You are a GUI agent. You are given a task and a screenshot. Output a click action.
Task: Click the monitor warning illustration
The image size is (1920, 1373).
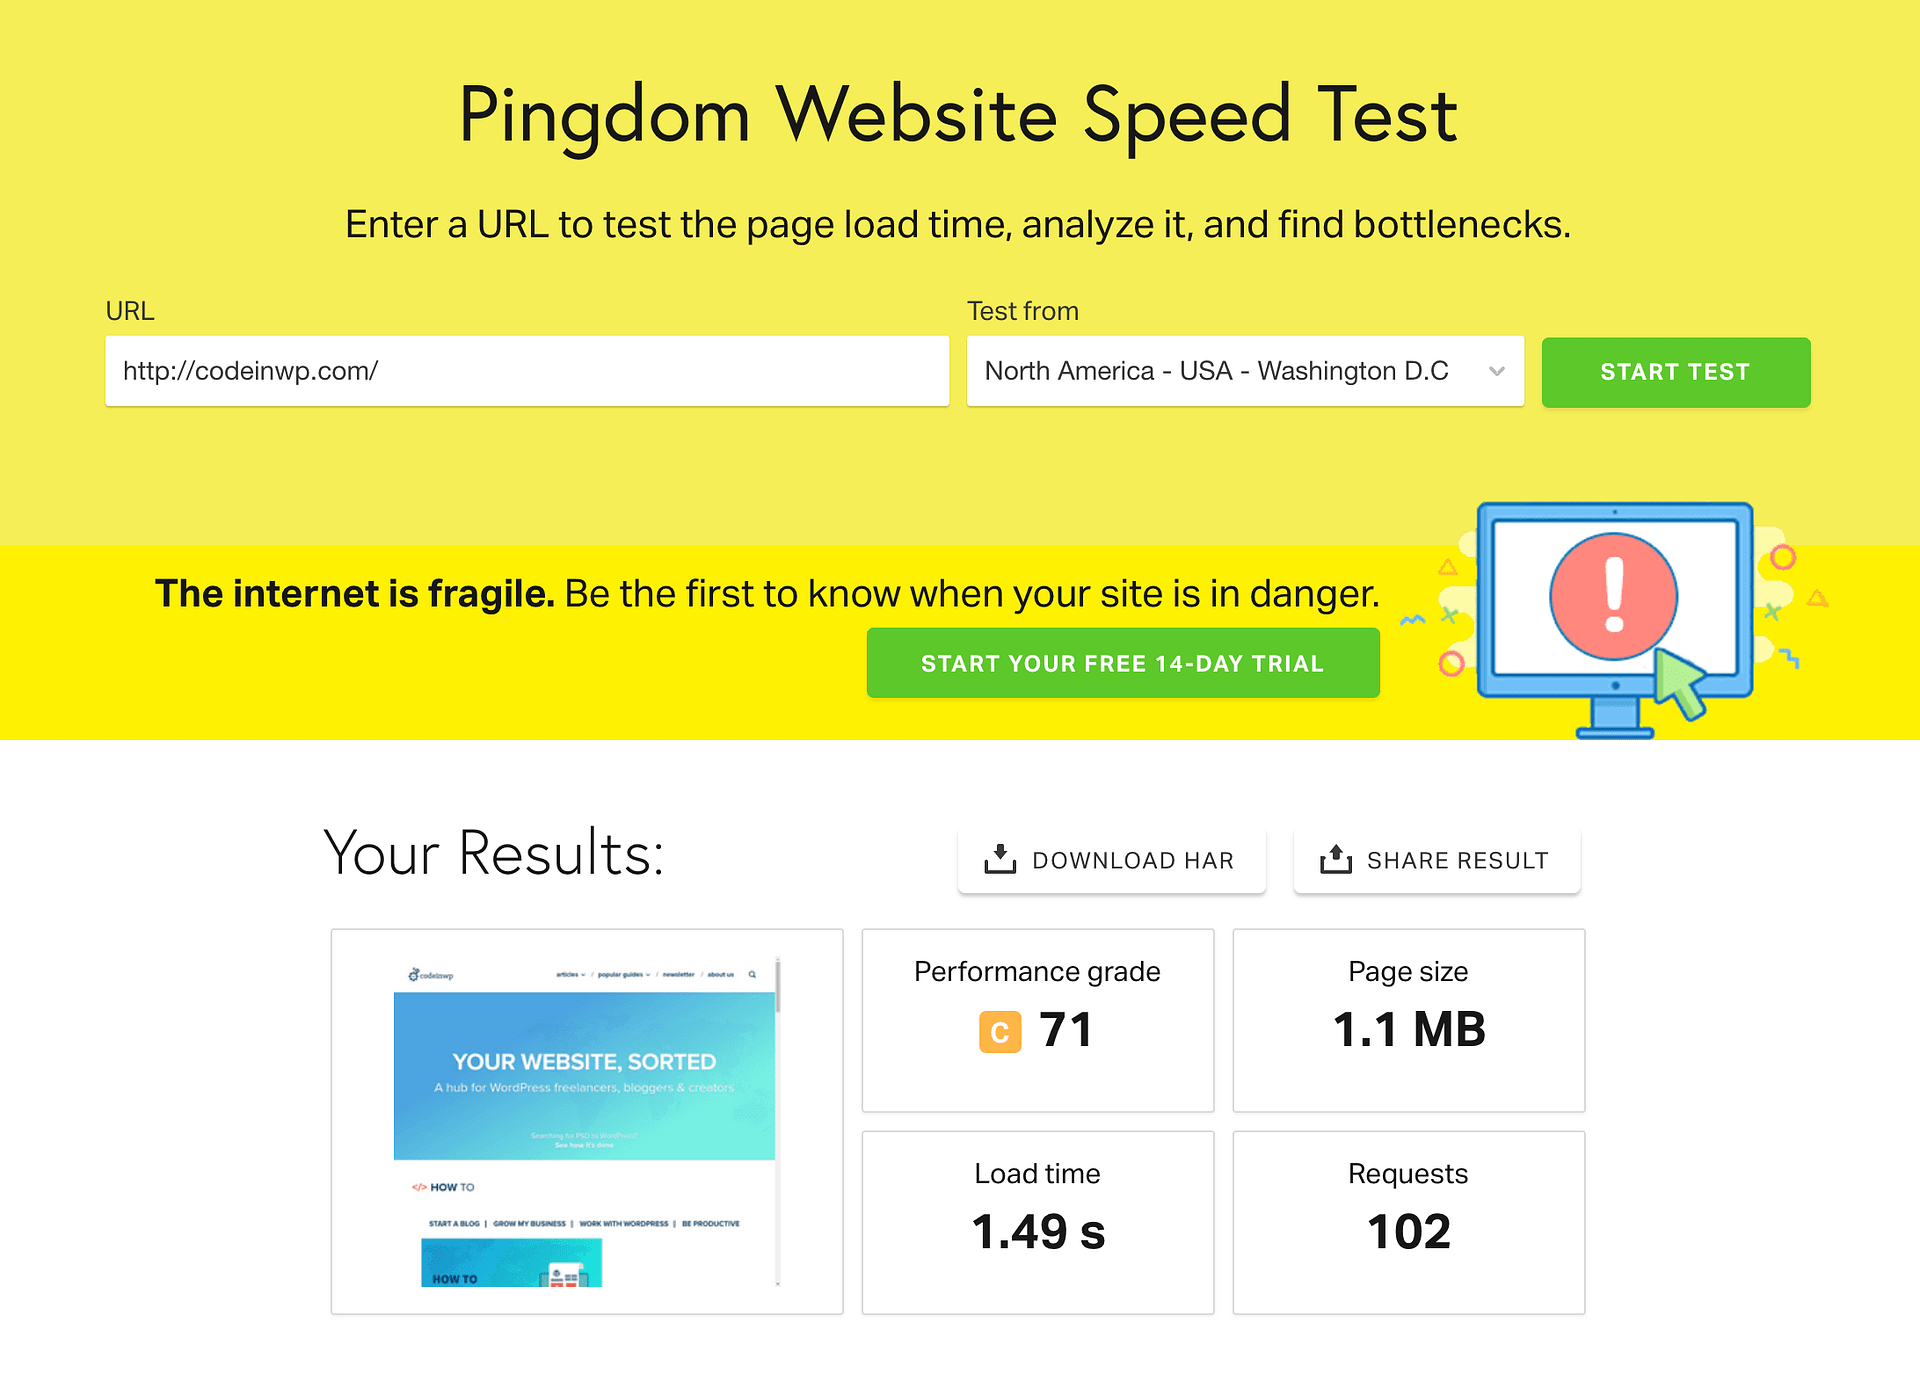pos(1616,620)
